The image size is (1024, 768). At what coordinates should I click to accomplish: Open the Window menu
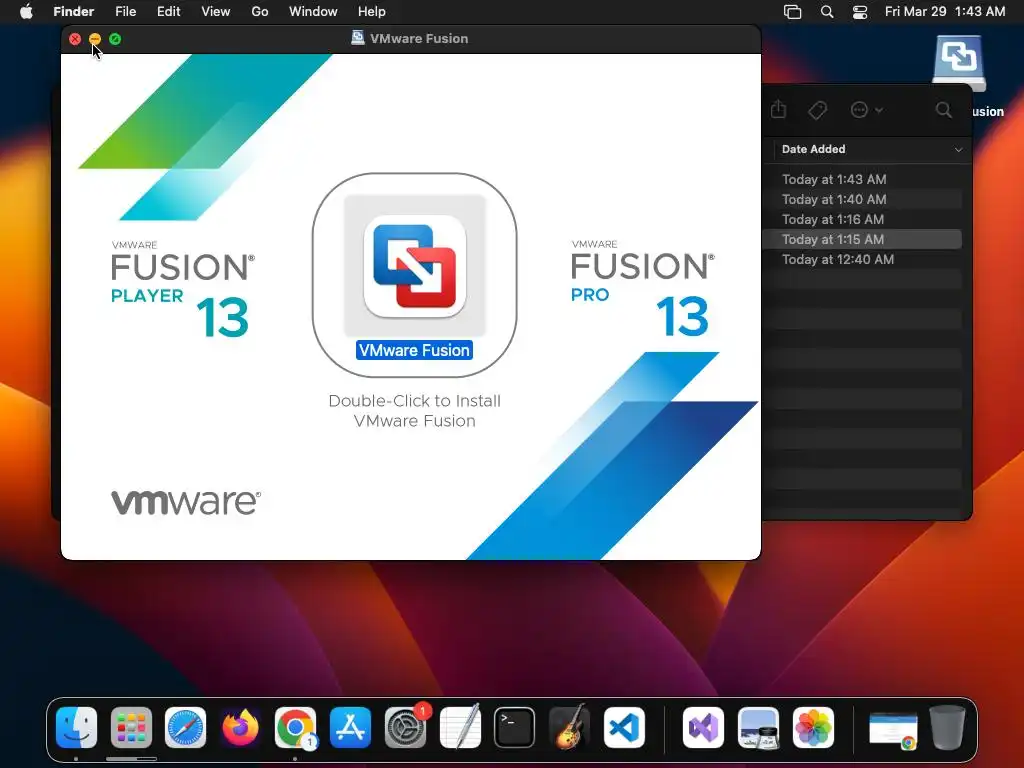pos(313,12)
